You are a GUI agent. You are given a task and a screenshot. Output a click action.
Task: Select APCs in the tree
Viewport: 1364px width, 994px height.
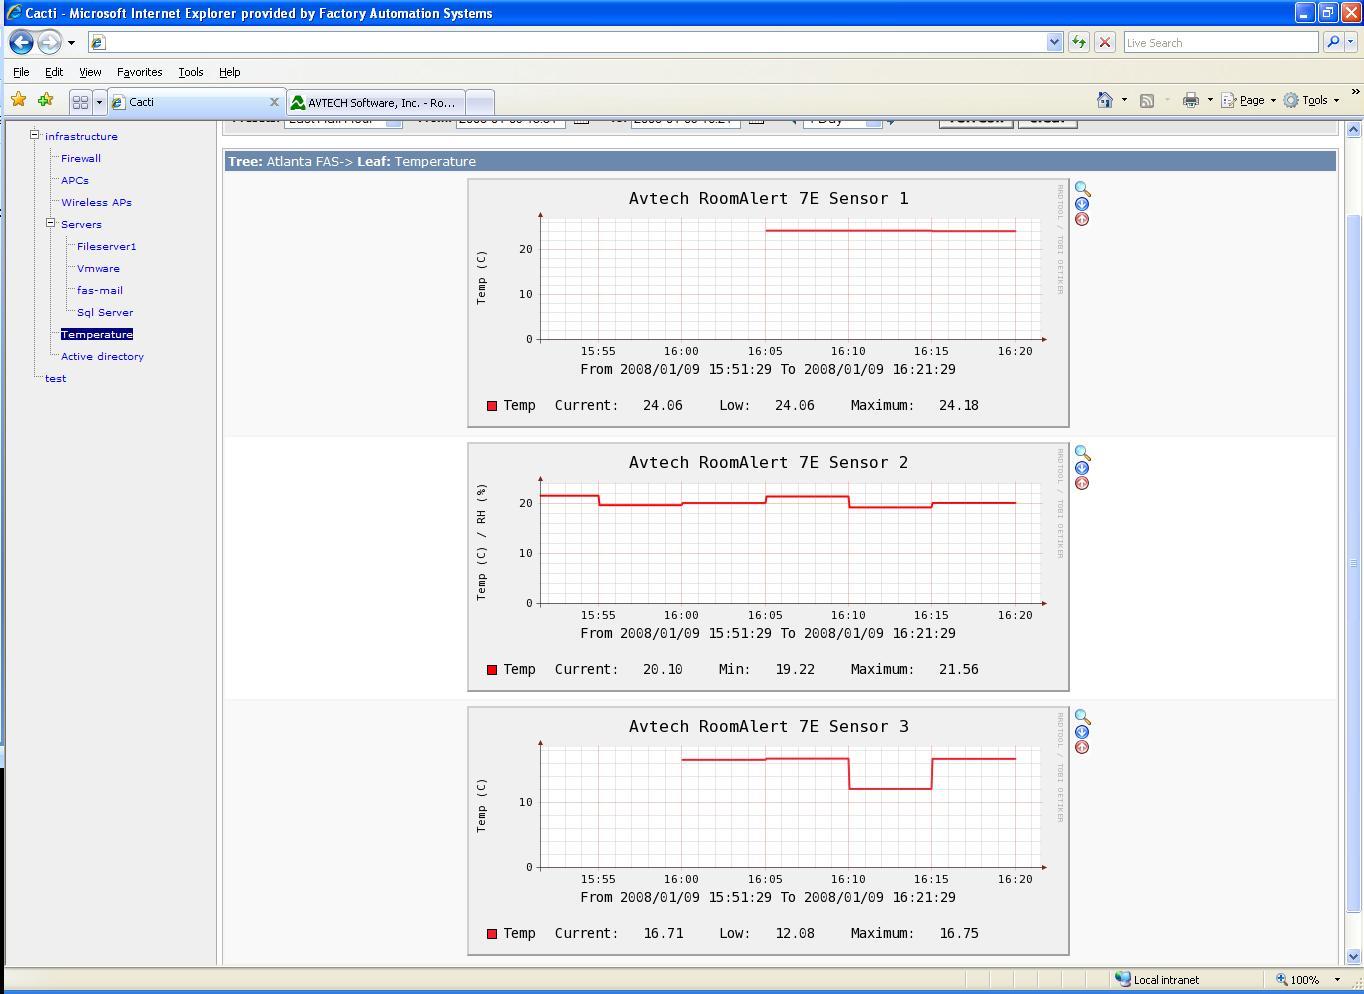point(75,180)
